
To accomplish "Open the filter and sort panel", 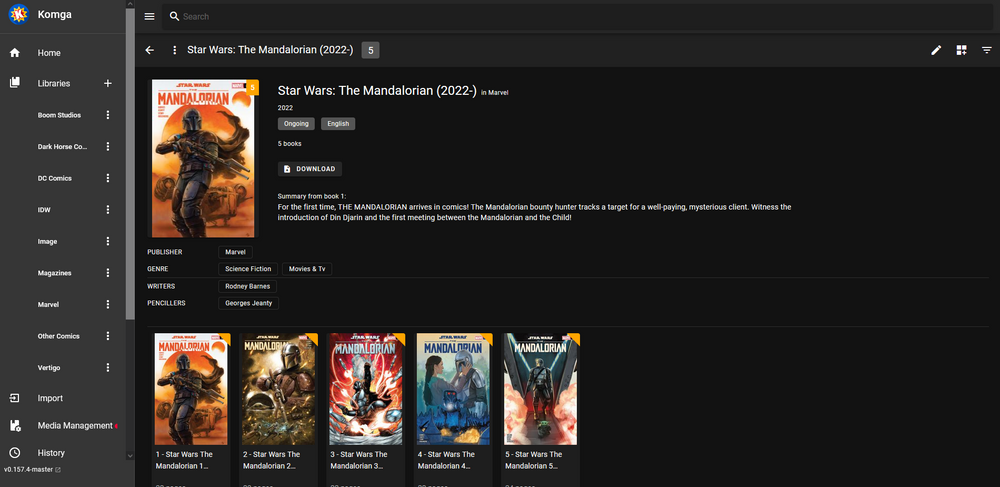I will point(987,50).
